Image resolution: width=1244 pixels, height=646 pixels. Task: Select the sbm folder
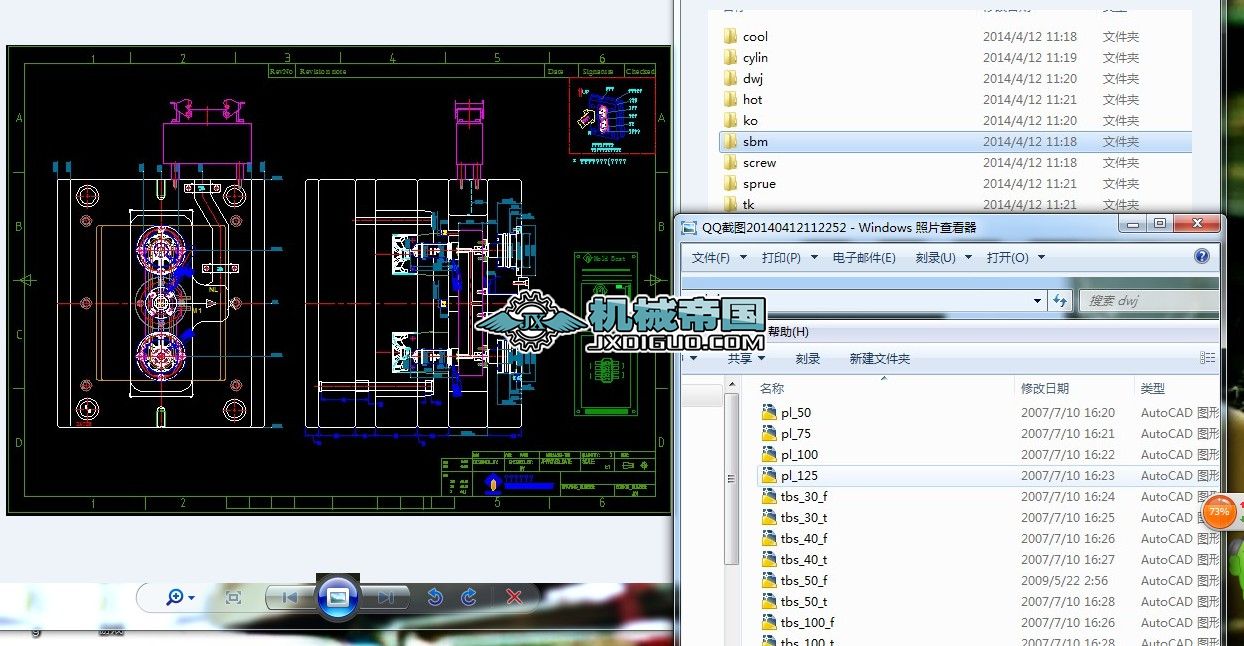(x=955, y=142)
